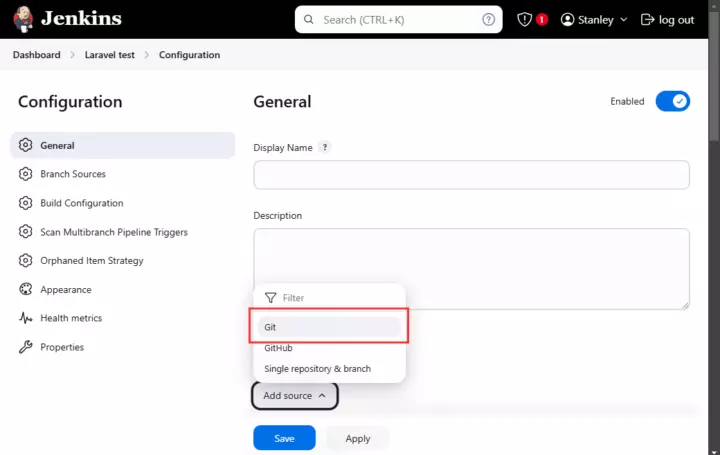
Task: Open the security warnings shield icon
Action: pyautogui.click(x=524, y=19)
